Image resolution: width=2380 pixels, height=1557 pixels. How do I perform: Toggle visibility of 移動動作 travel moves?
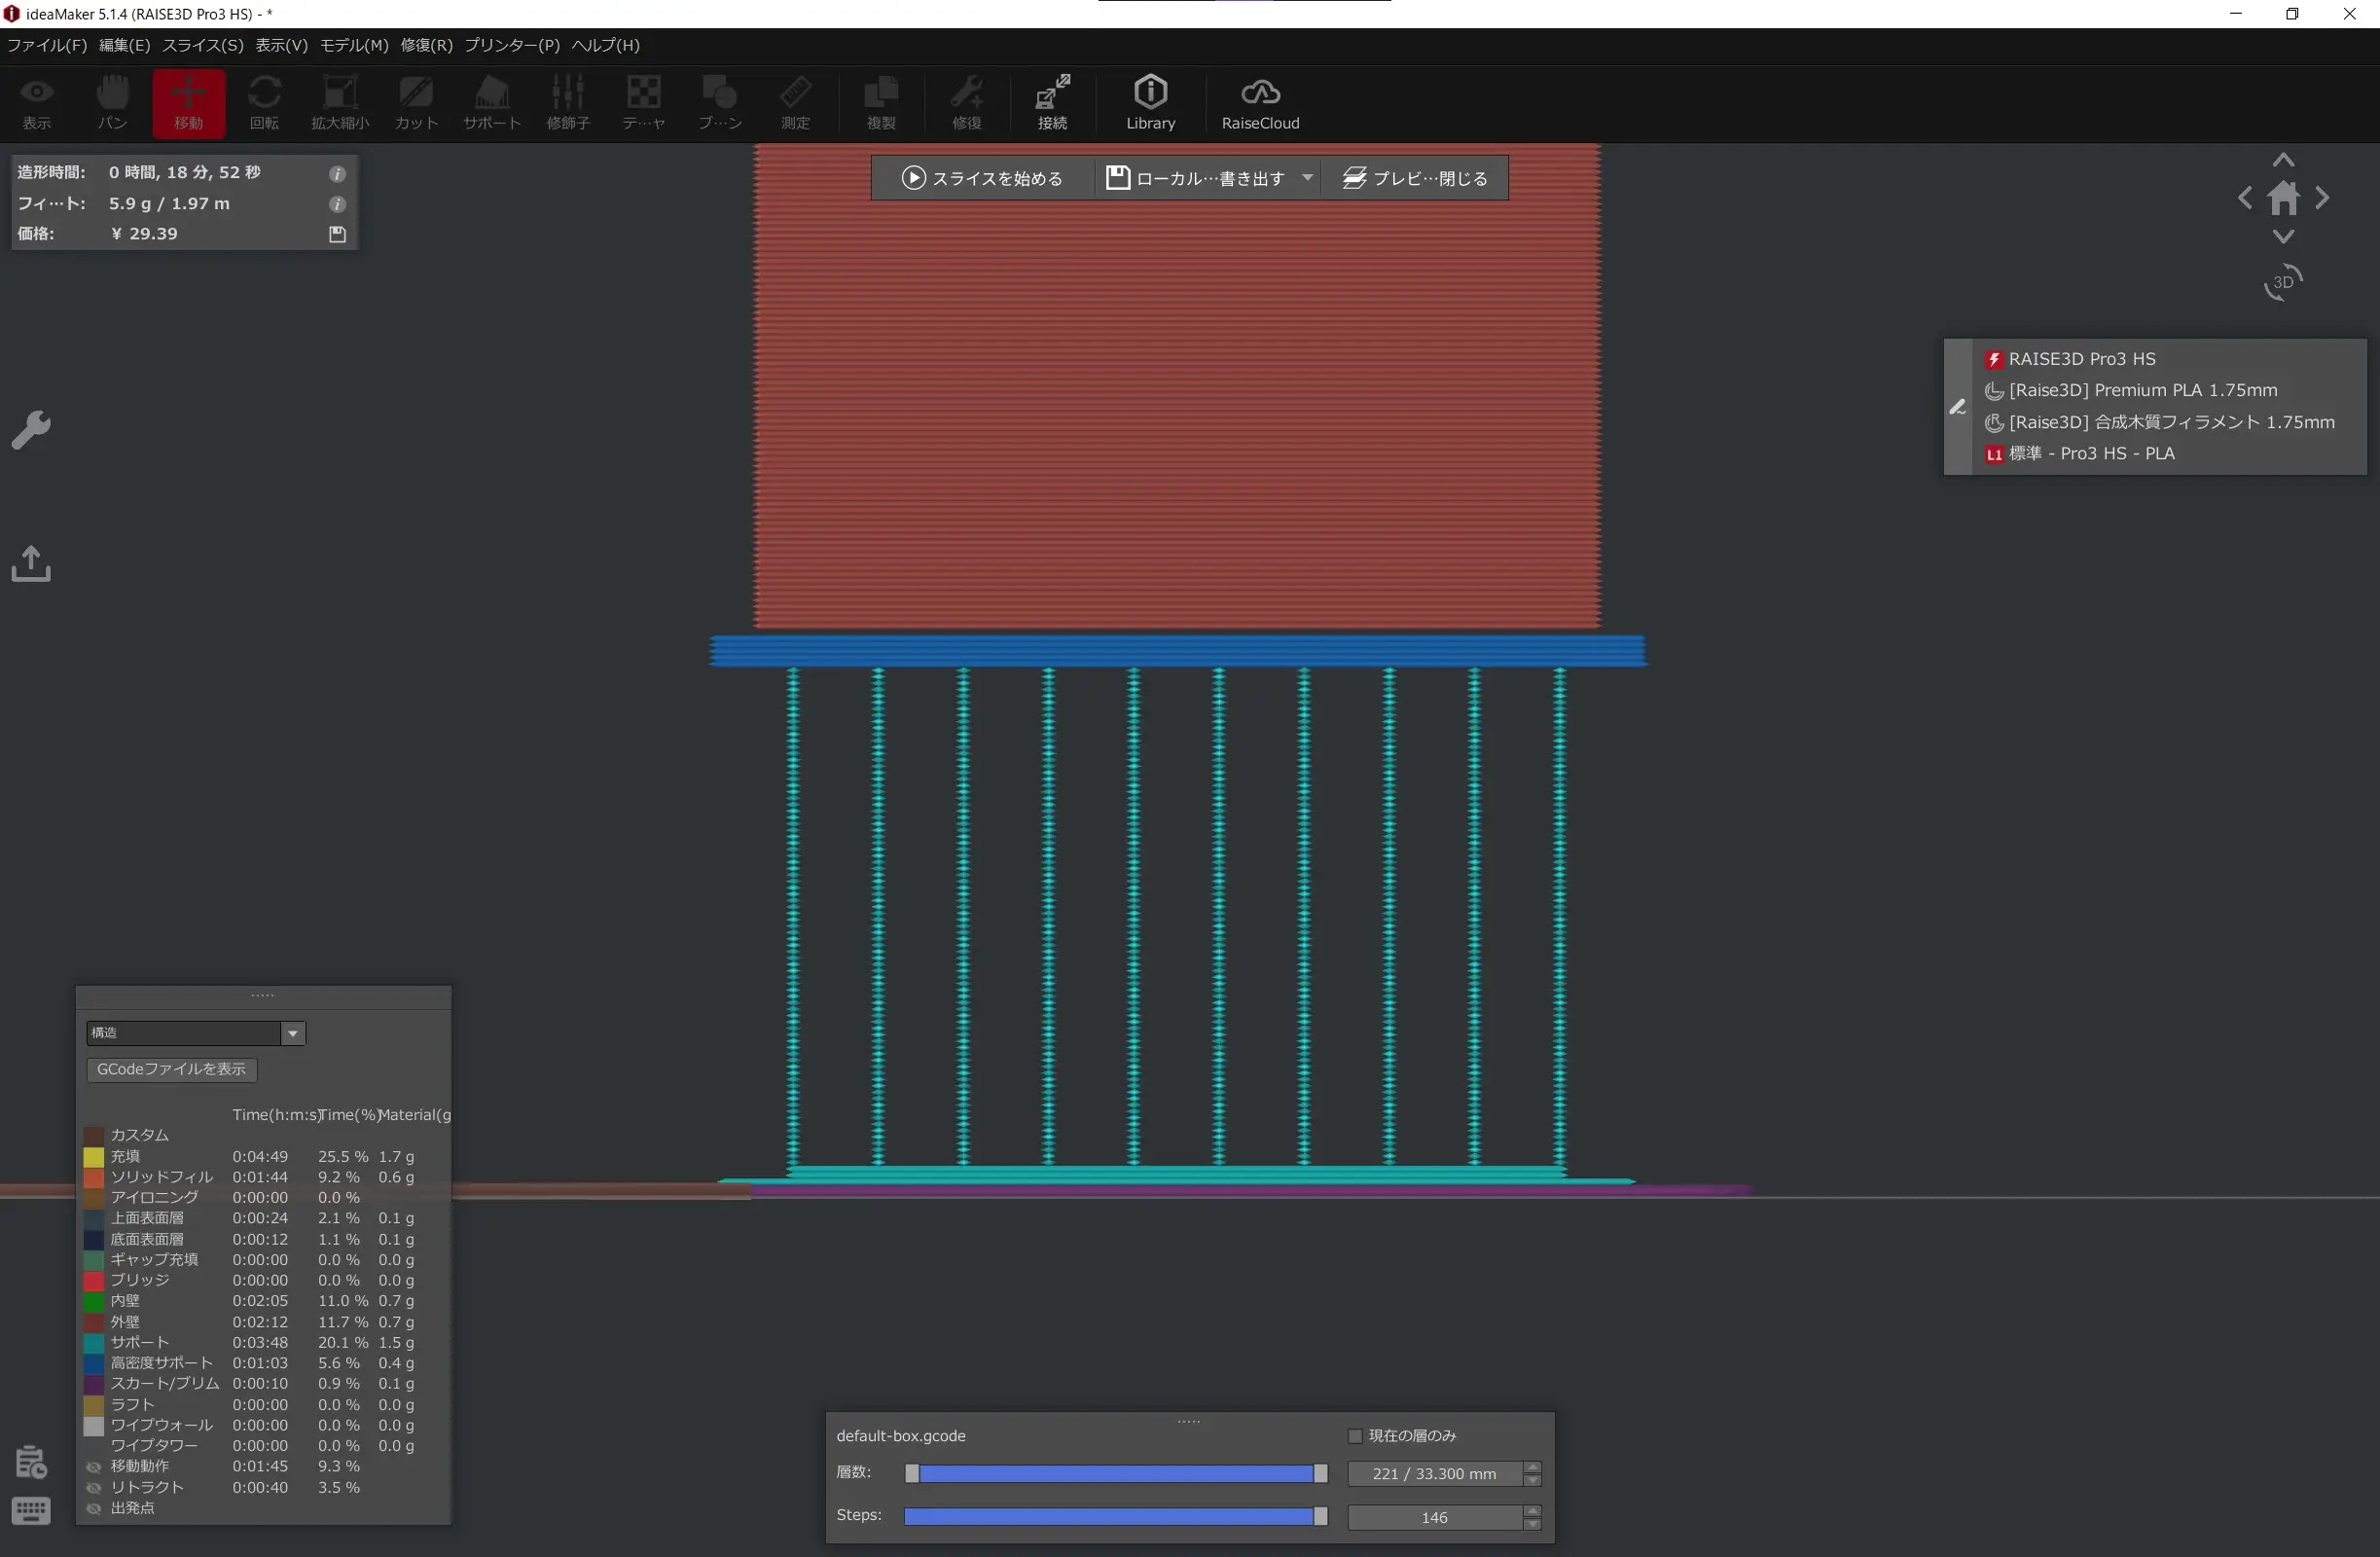[x=94, y=1467]
